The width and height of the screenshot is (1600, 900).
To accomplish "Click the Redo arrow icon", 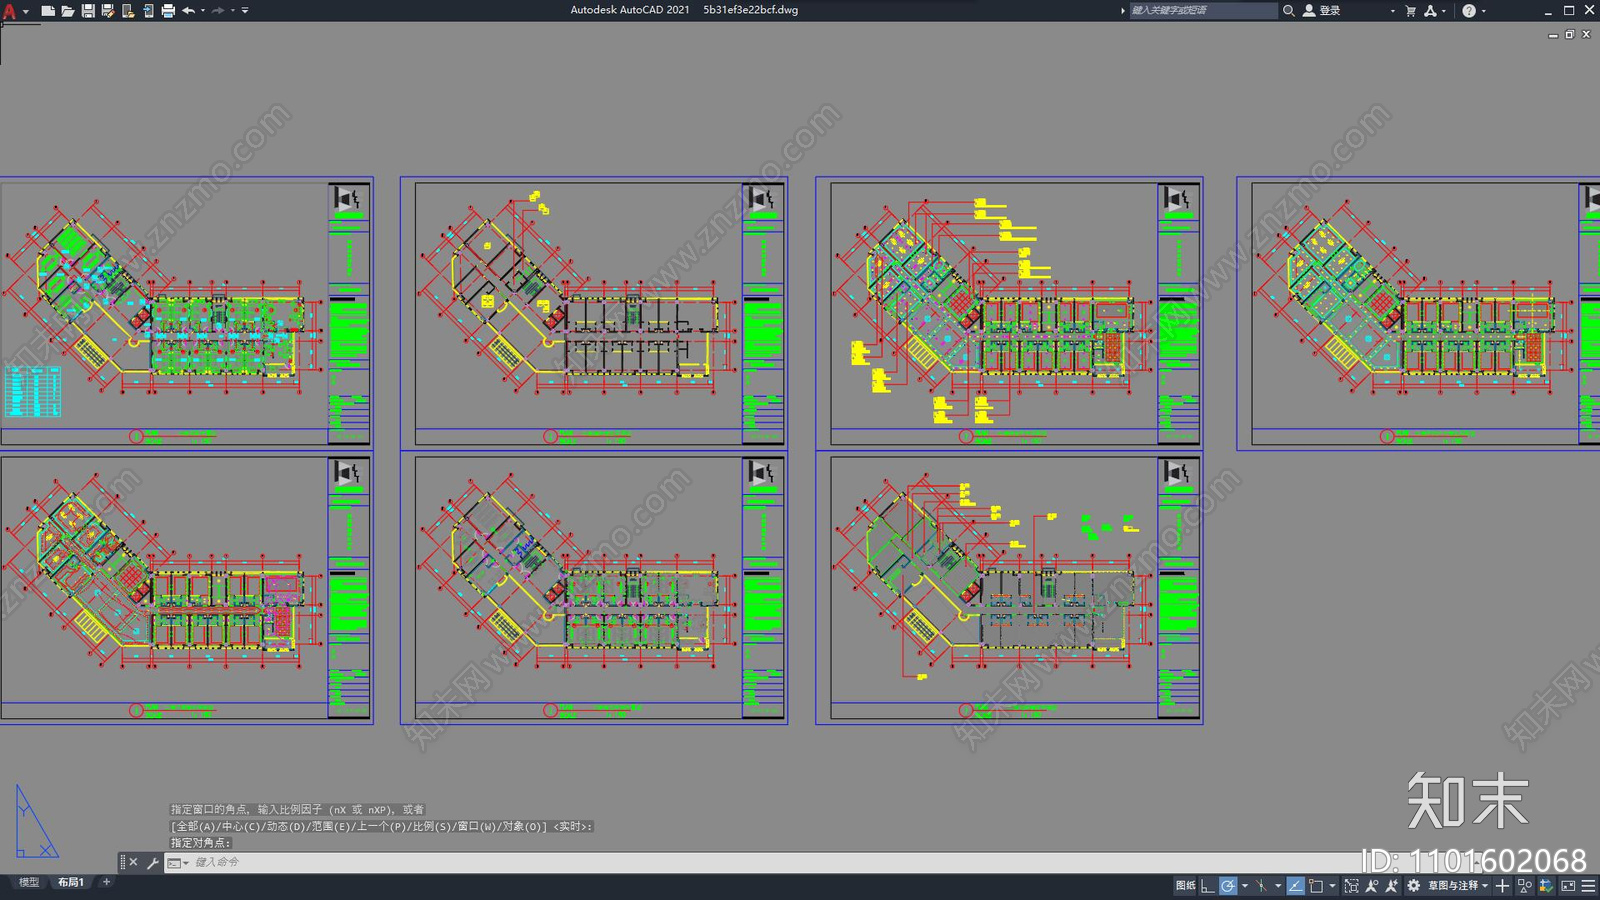I will (218, 11).
